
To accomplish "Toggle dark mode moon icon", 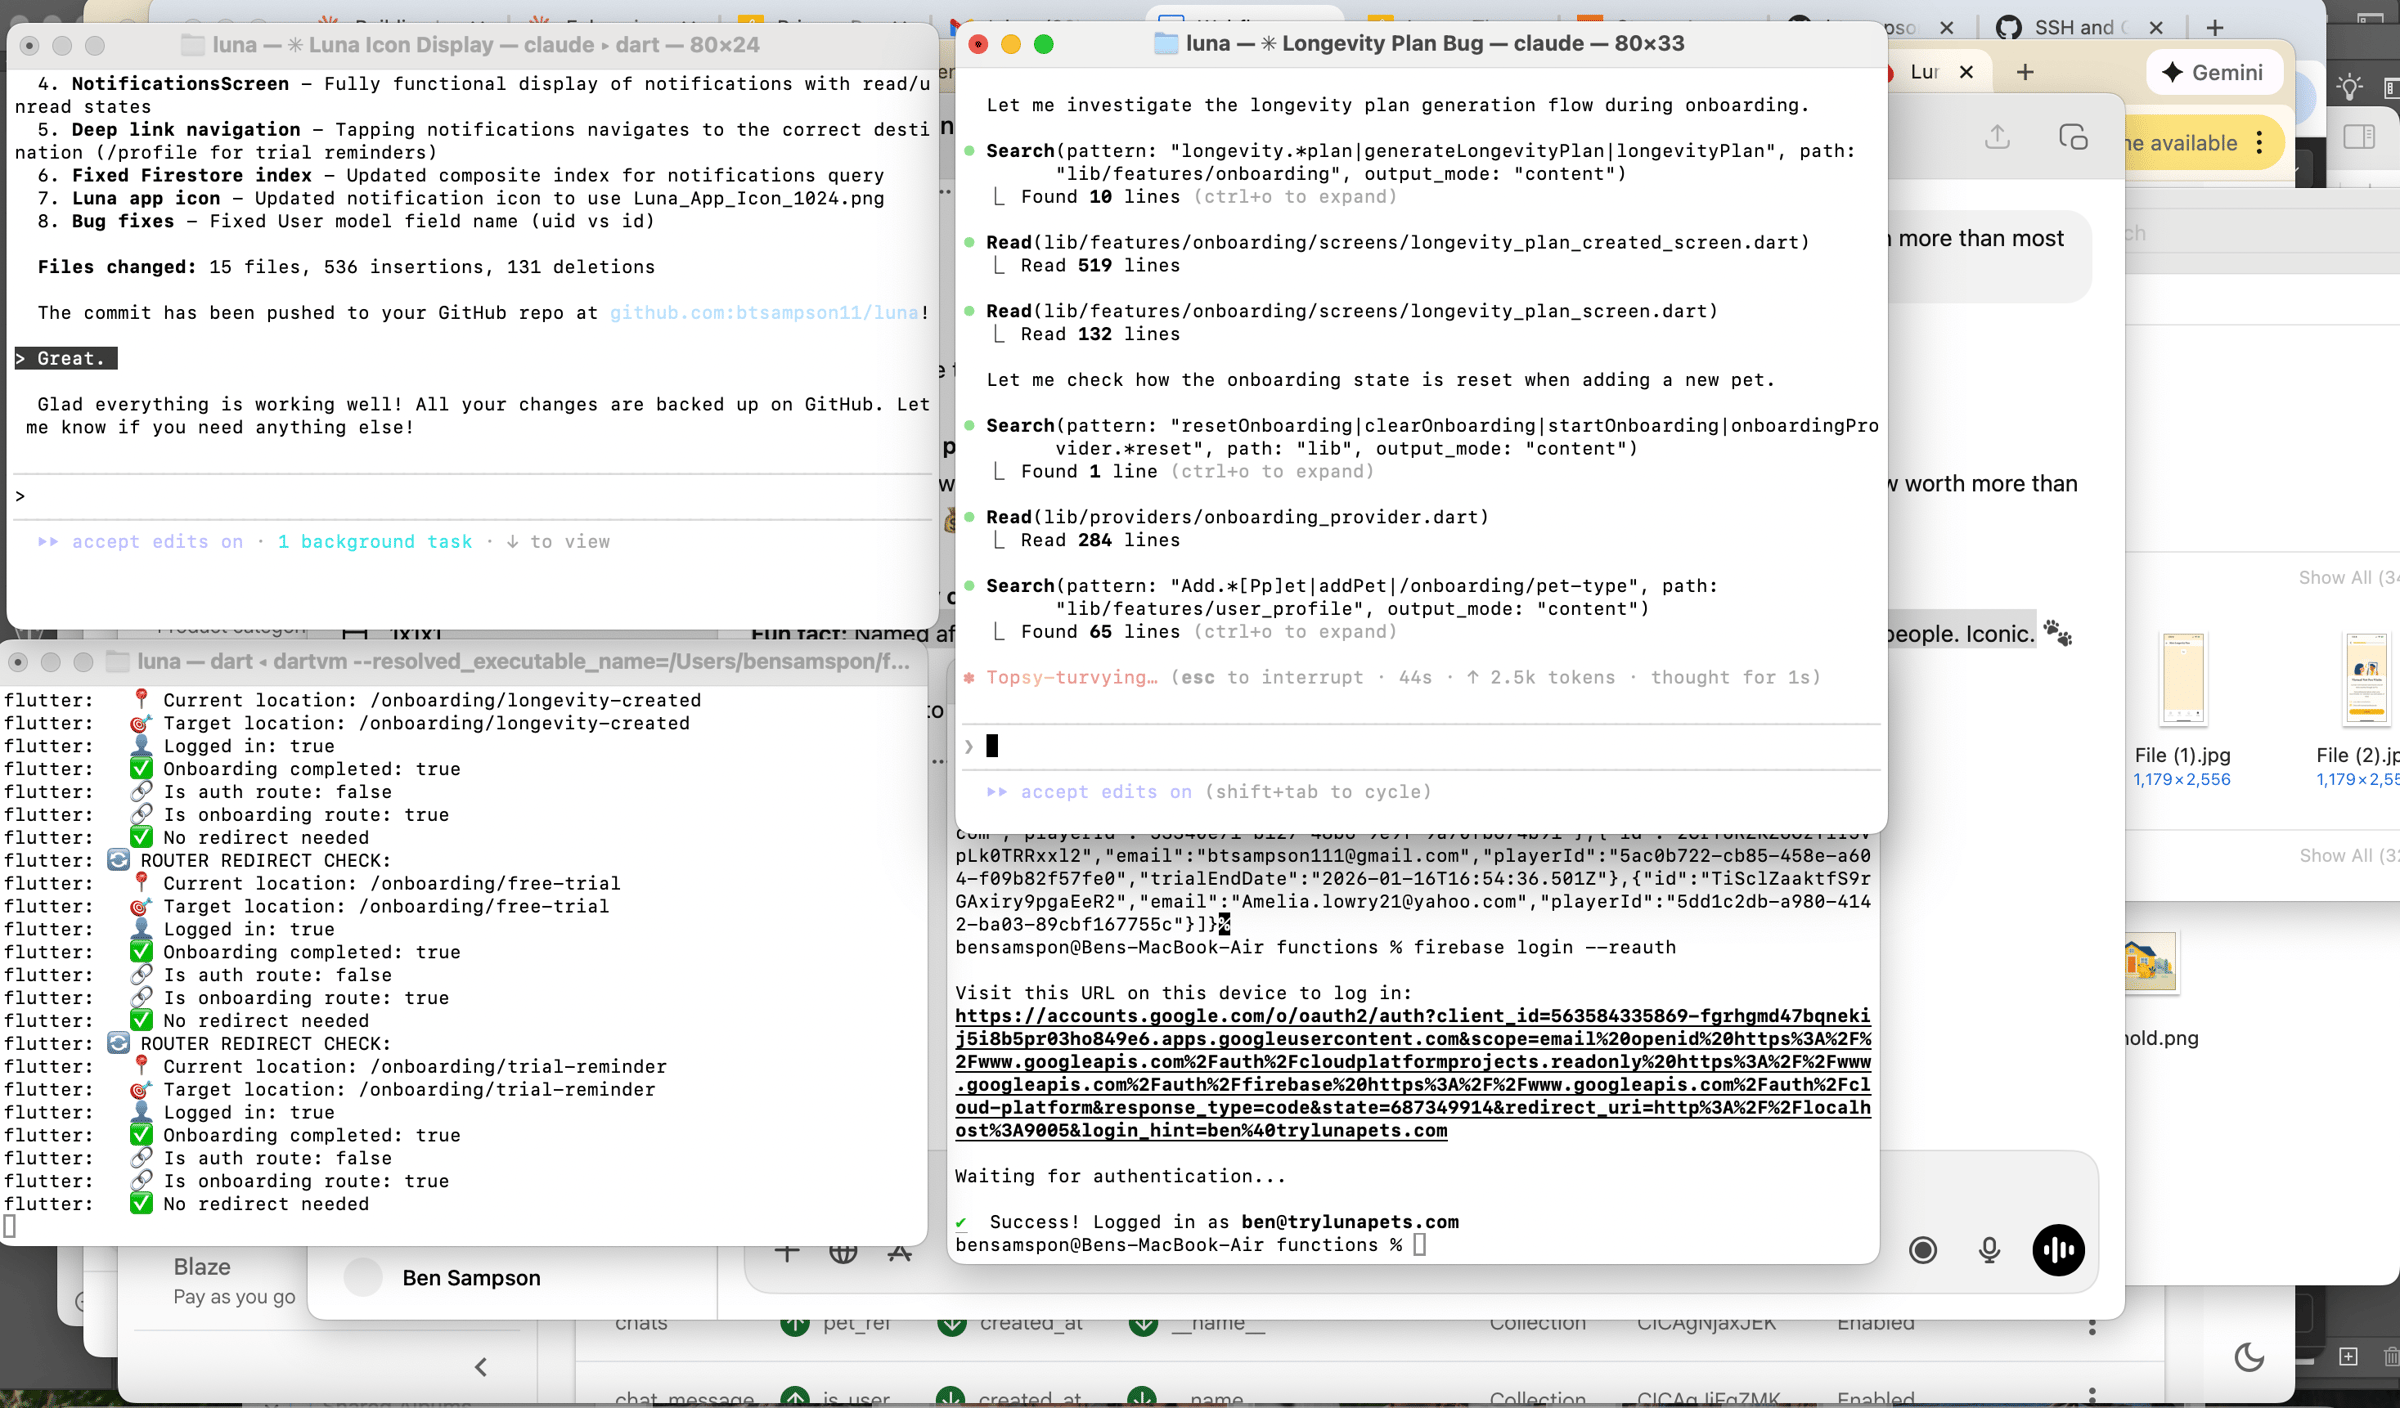I will (2249, 1357).
